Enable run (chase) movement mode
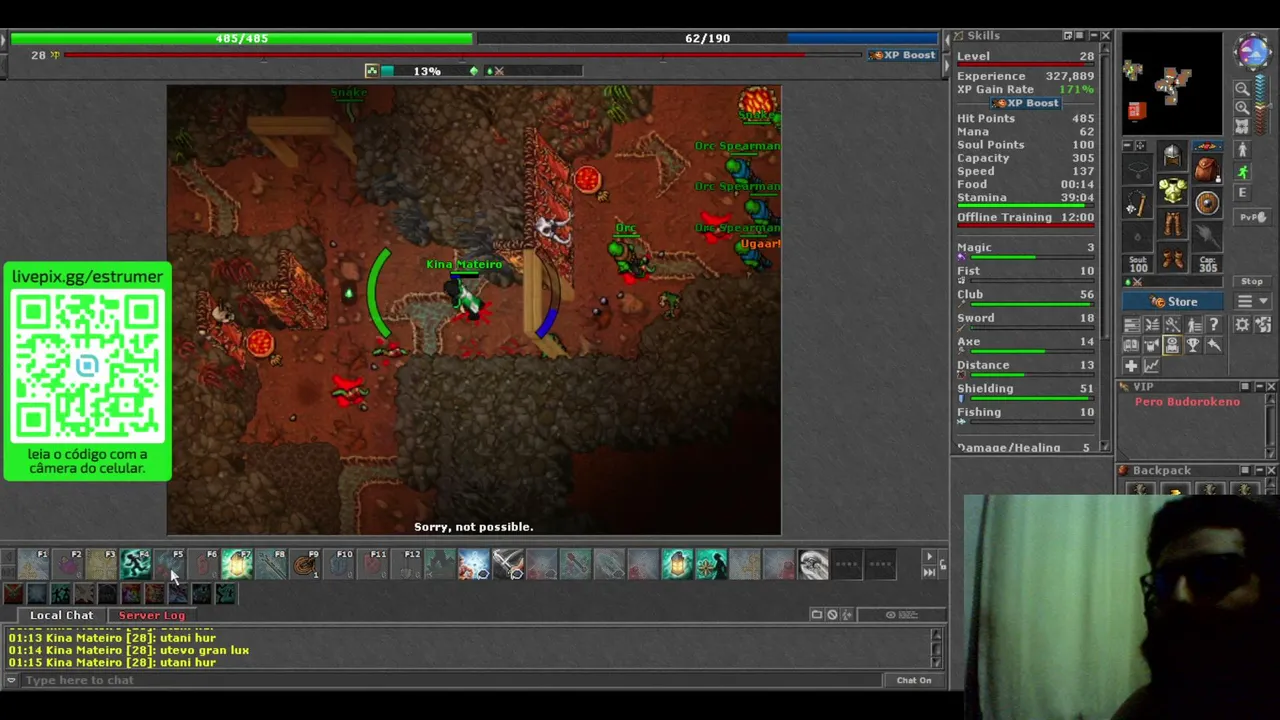1280x720 pixels. point(1243,172)
